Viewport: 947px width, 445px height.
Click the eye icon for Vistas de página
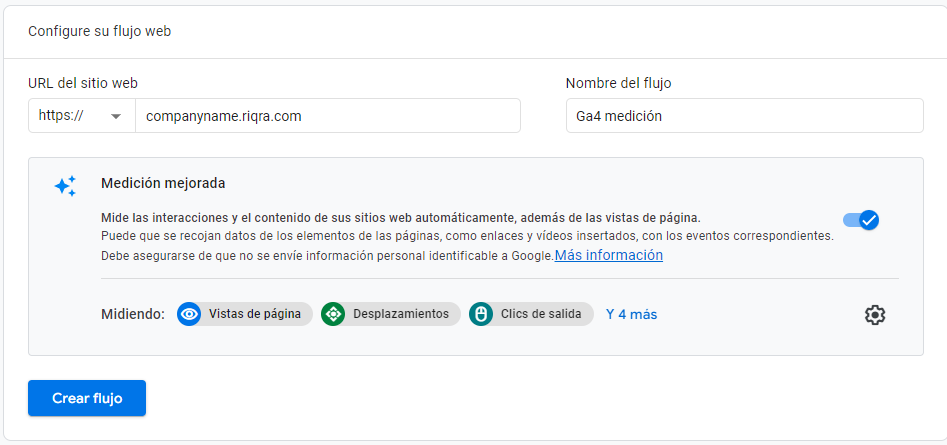click(189, 314)
